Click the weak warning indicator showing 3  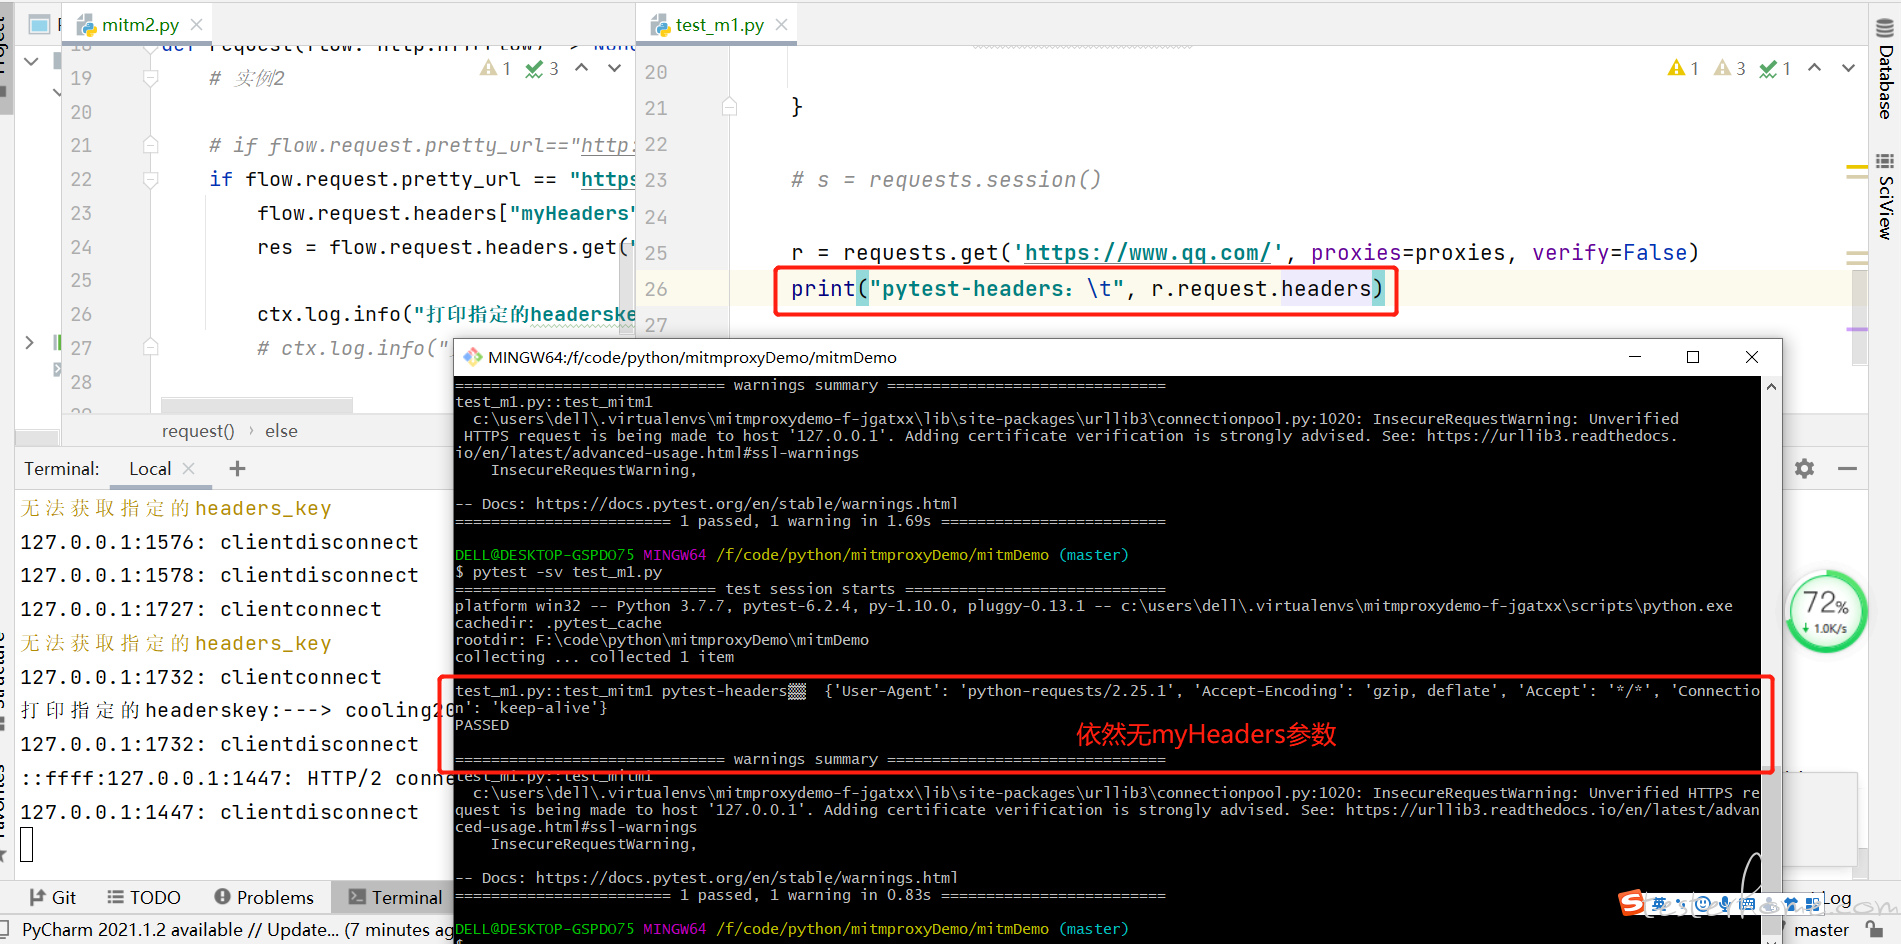tap(1730, 68)
